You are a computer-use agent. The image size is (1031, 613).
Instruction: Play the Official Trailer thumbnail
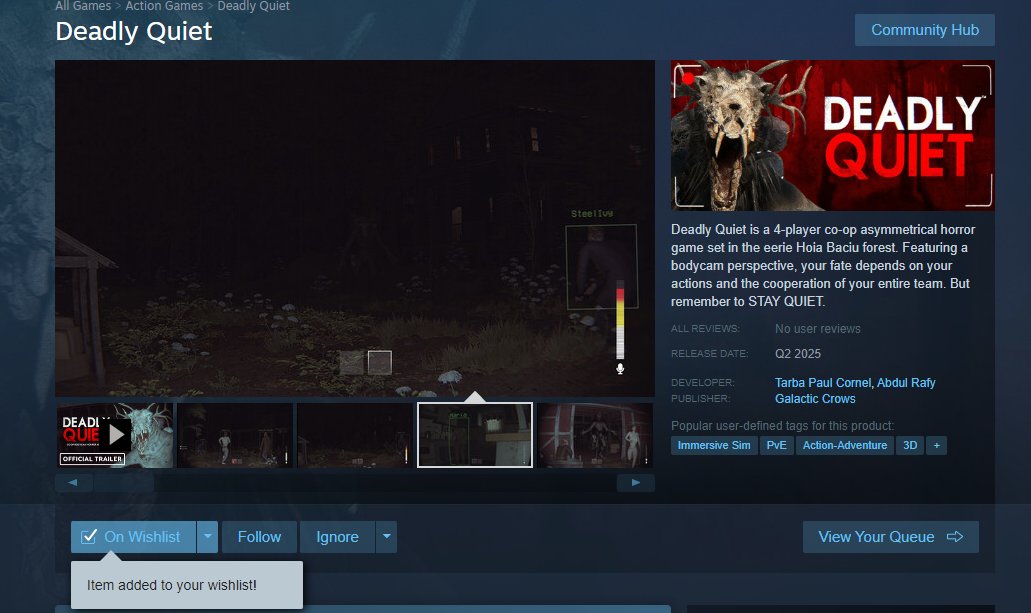click(115, 435)
